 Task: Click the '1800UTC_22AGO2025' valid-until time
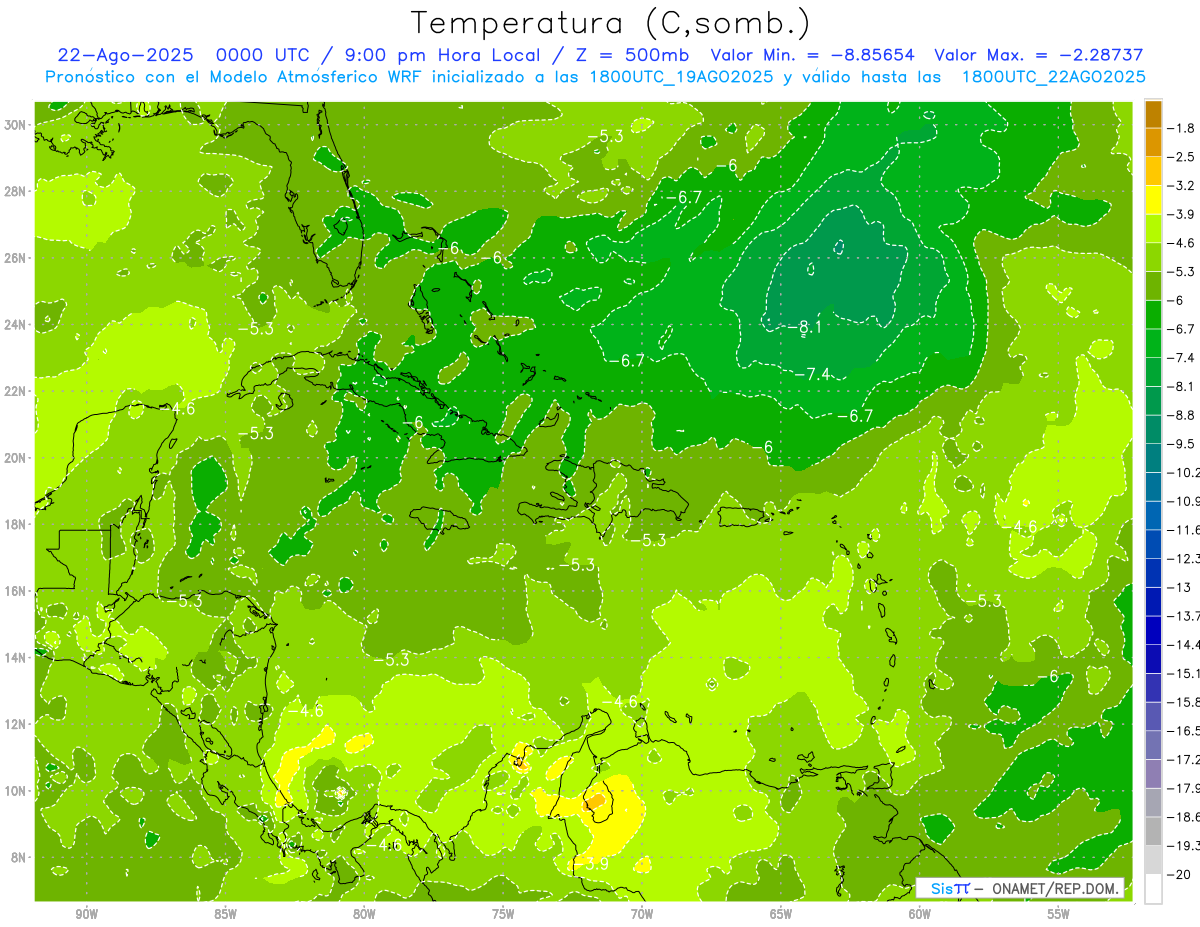tap(1053, 77)
